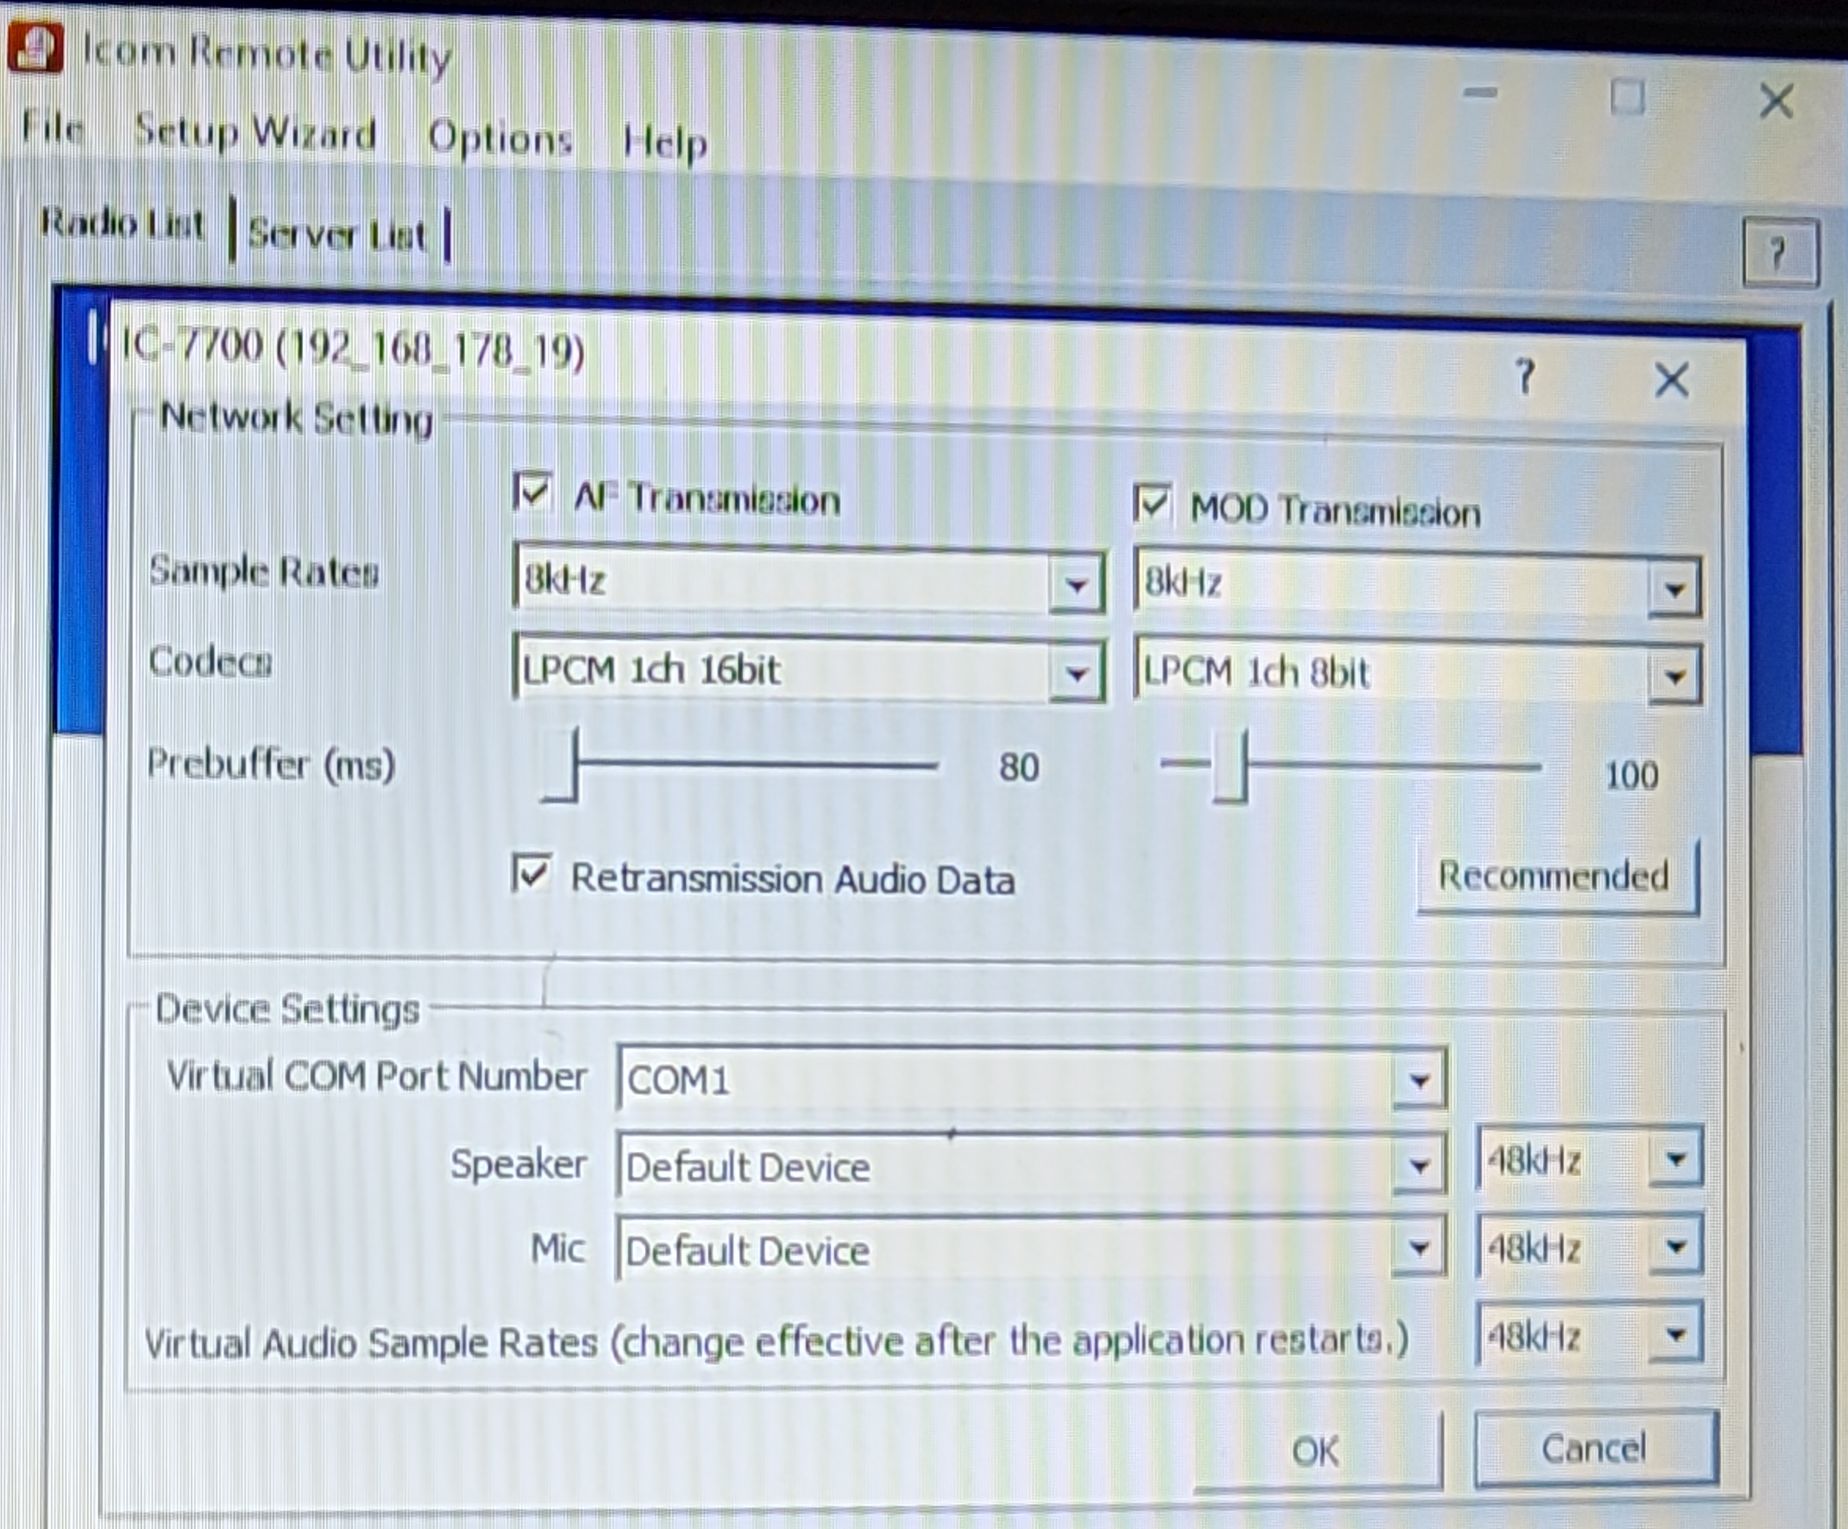
Task: Close the IC-7700 settings dialog
Action: point(1671,380)
